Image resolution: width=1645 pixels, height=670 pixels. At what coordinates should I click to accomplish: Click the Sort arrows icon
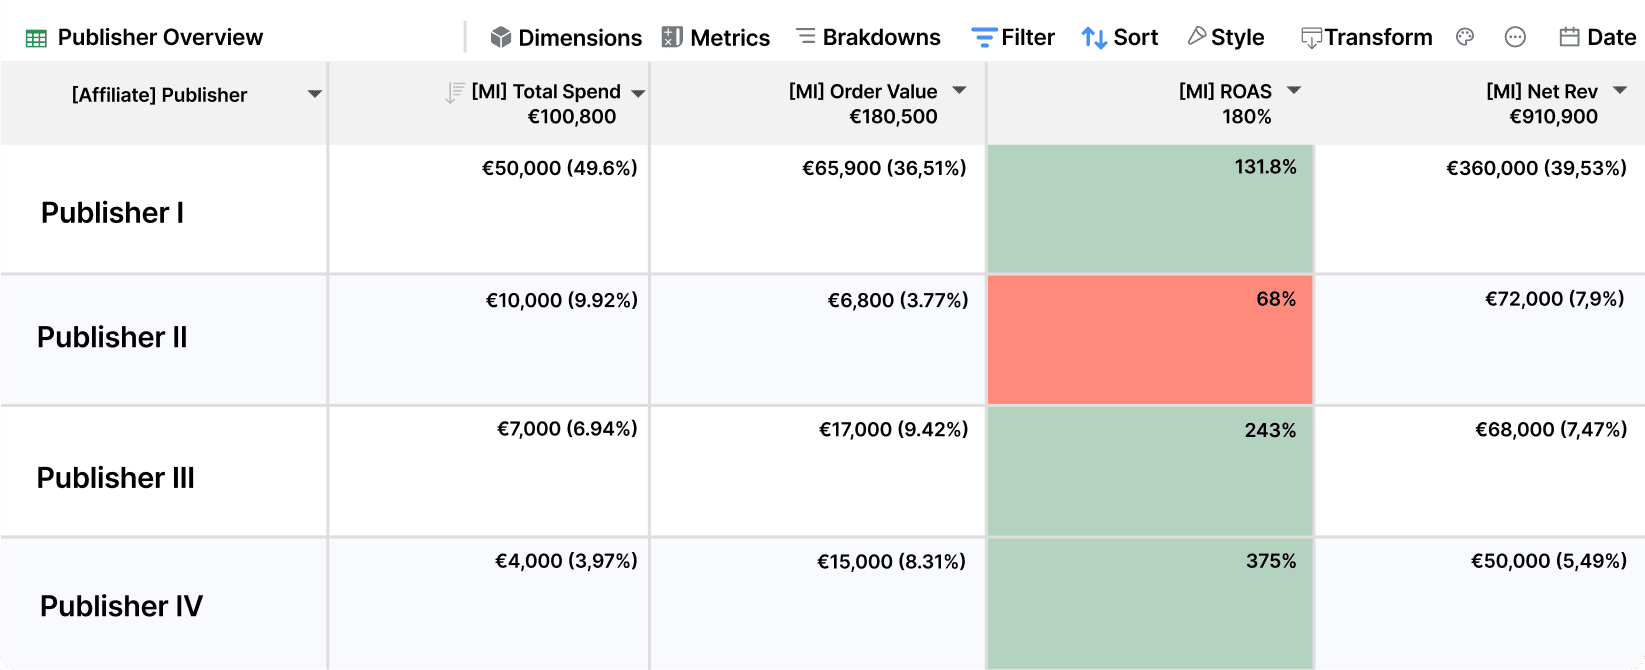pyautogui.click(x=1094, y=38)
